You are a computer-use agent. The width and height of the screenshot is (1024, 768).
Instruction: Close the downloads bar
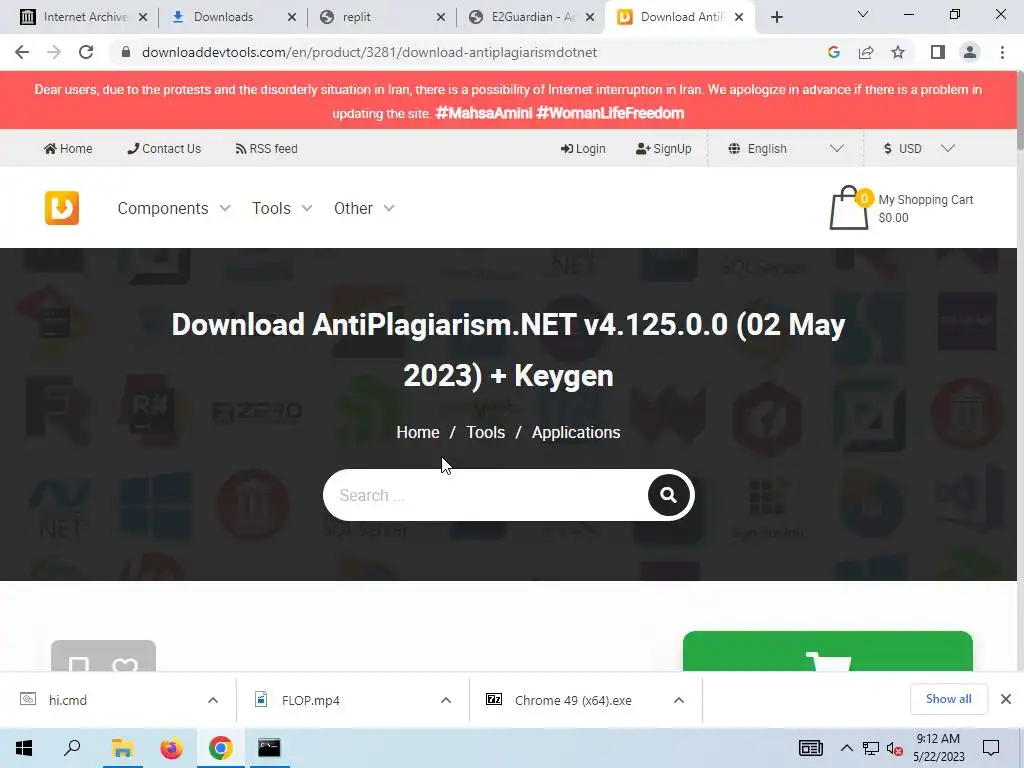1006,699
